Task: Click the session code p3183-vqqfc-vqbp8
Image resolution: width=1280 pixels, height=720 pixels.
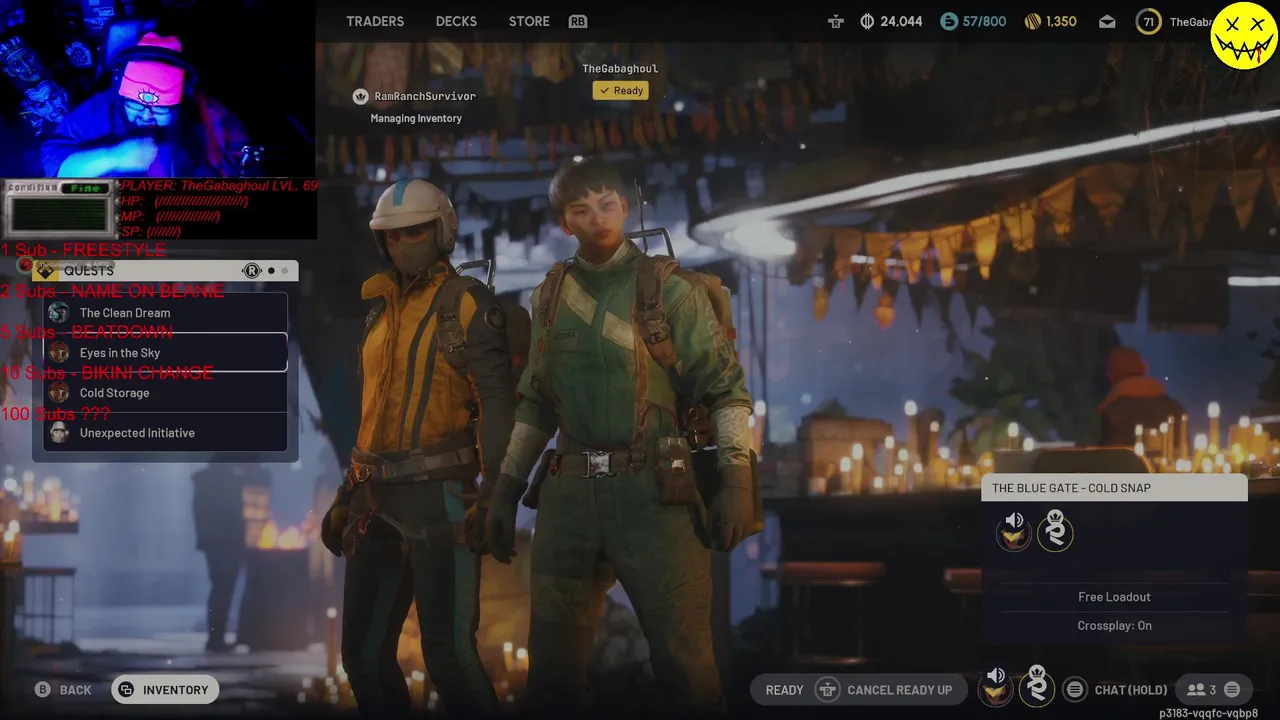Action: pos(1208,713)
